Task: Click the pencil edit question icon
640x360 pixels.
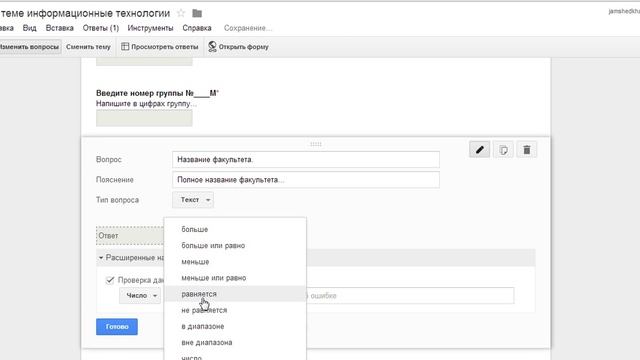Action: (480, 150)
